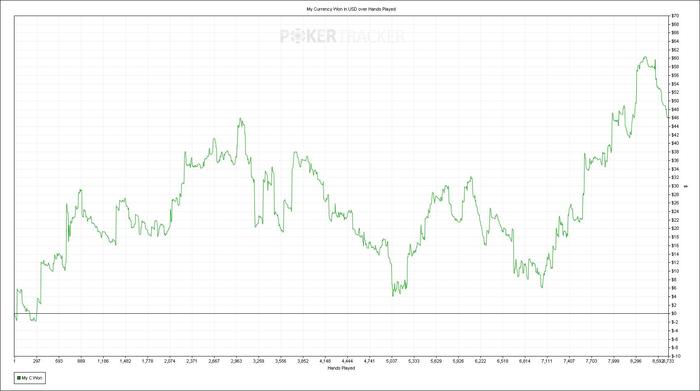
Task: Click the y-axis label $20
Action: (x=675, y=229)
